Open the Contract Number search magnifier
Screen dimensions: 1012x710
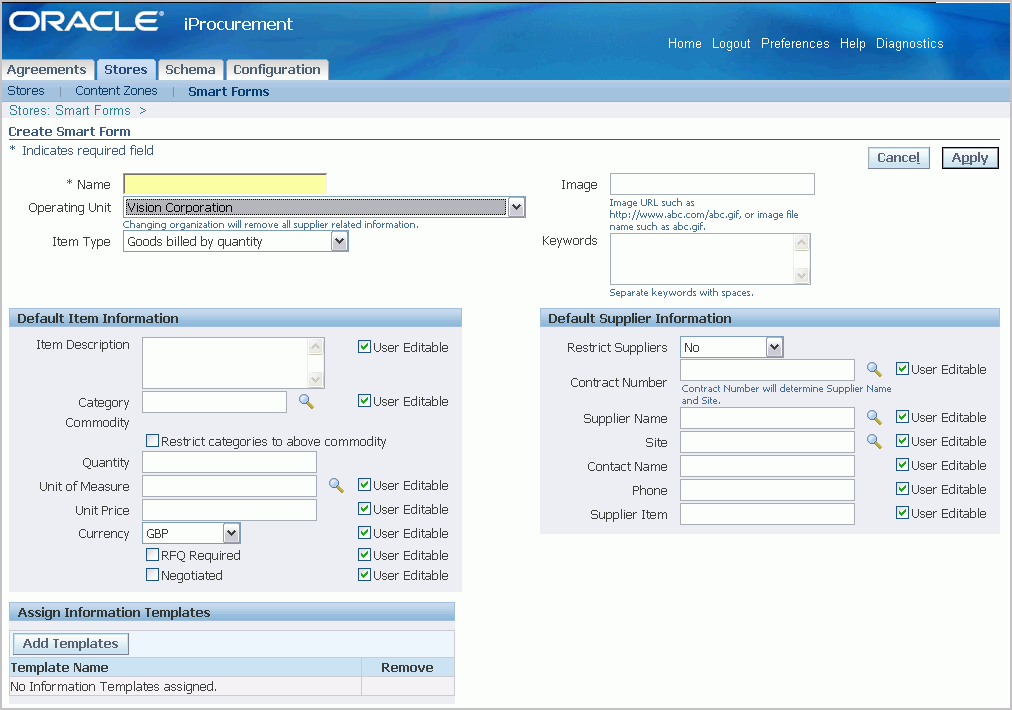coord(874,369)
